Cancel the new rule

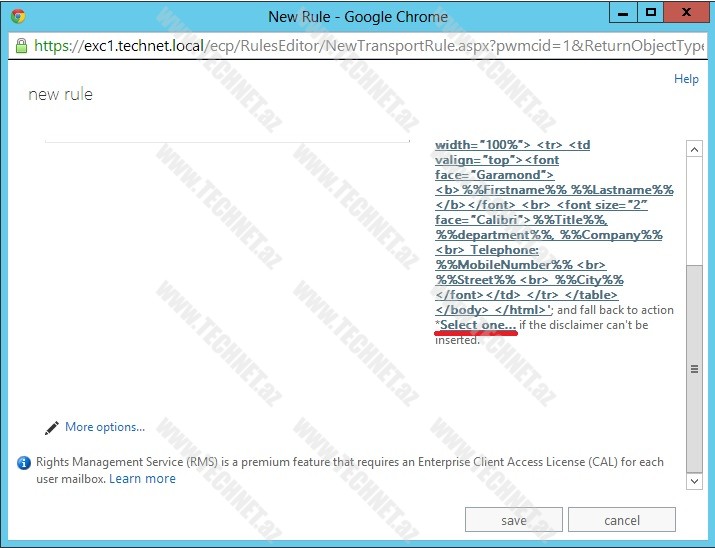tap(621, 520)
